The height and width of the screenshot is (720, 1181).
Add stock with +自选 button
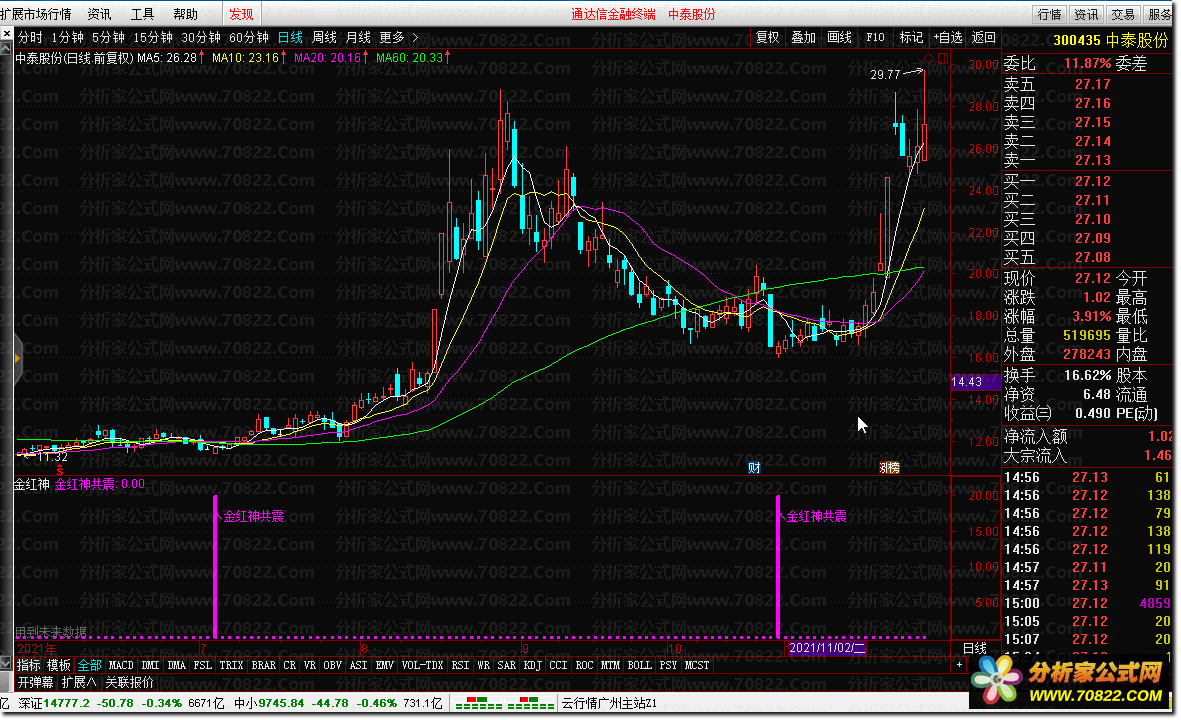coord(948,37)
